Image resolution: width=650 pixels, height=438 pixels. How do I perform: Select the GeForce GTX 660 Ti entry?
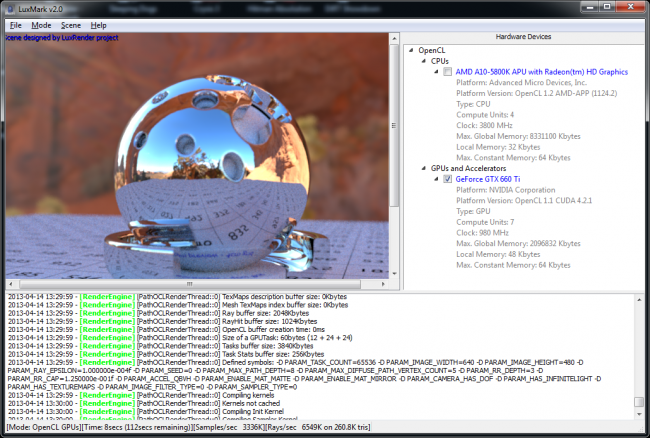point(488,179)
